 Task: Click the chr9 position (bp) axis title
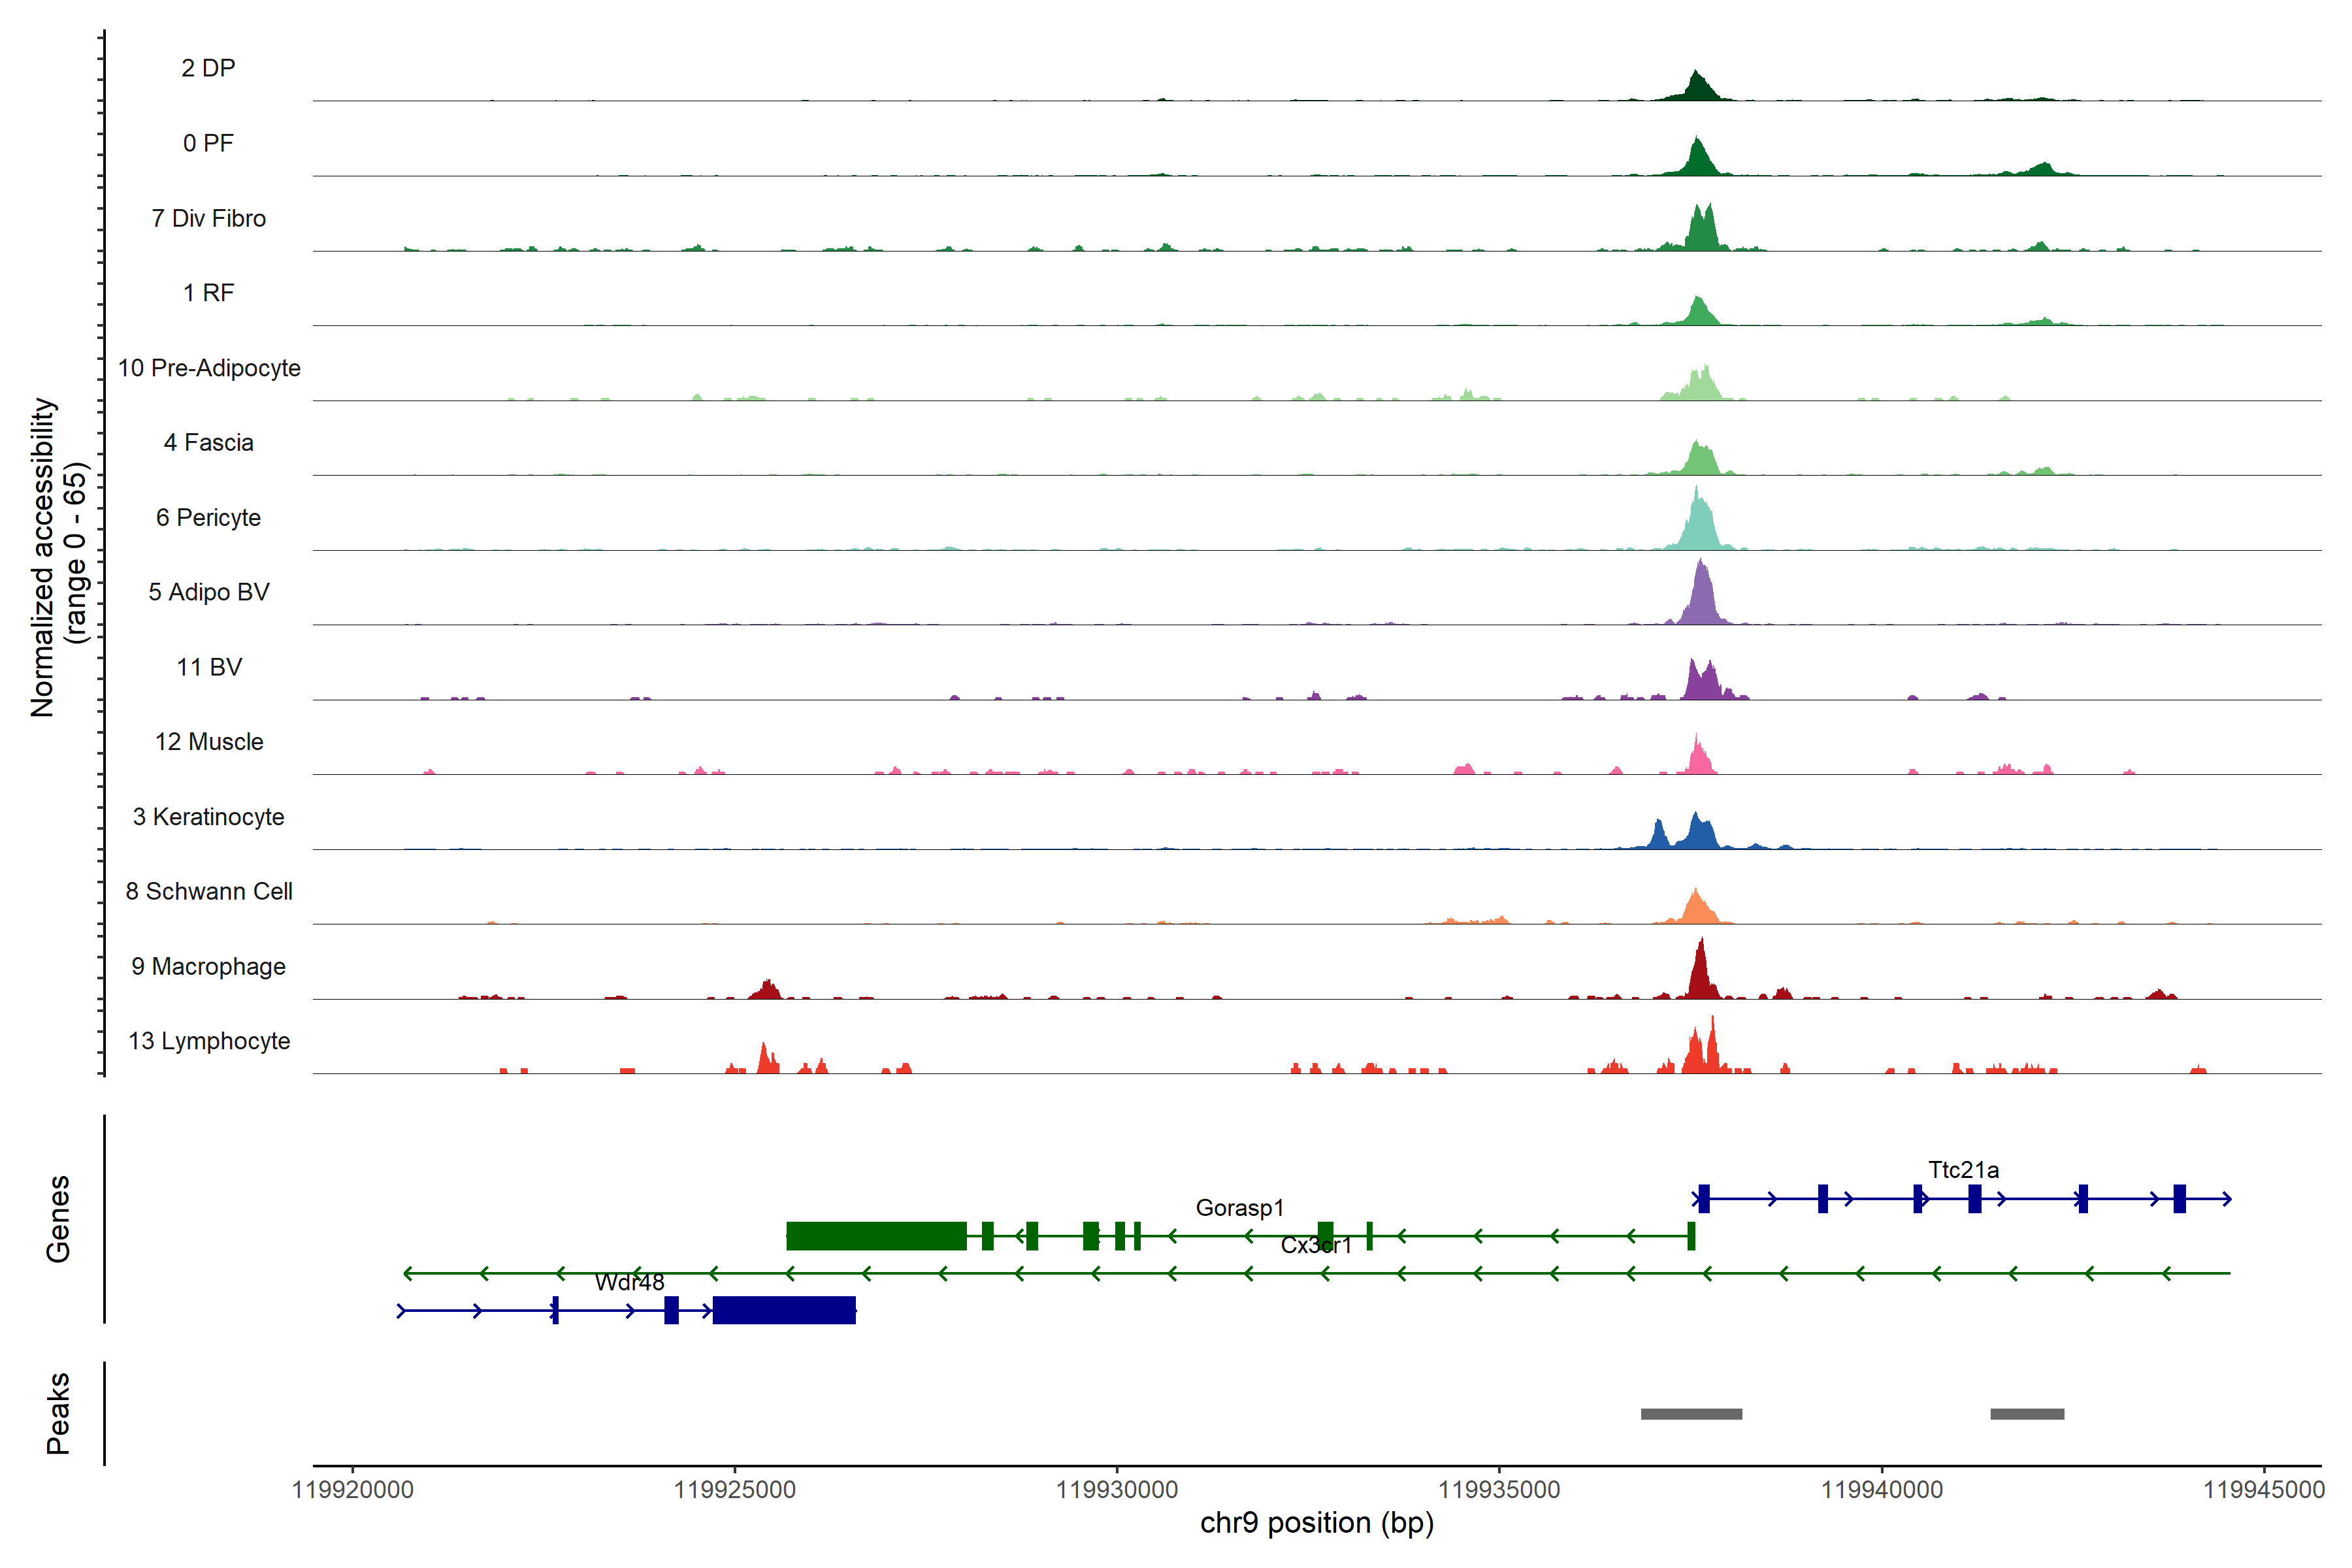click(x=1316, y=1524)
